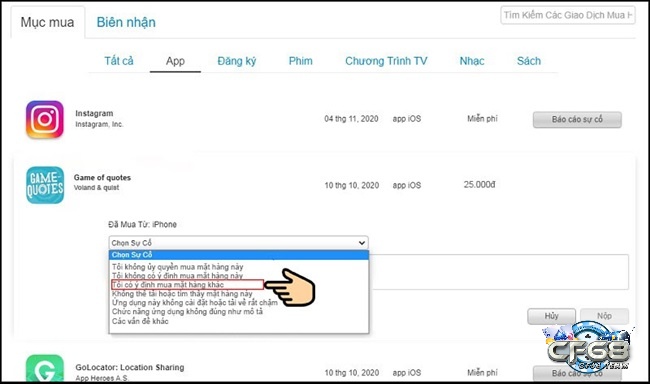
Task: Switch to the Biên nhận tab
Action: click(x=126, y=22)
